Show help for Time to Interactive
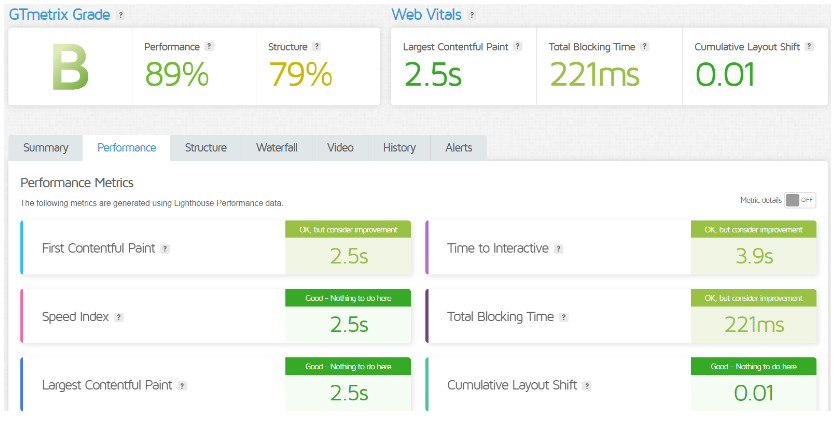This screenshot has height=430, width=837. click(x=558, y=248)
